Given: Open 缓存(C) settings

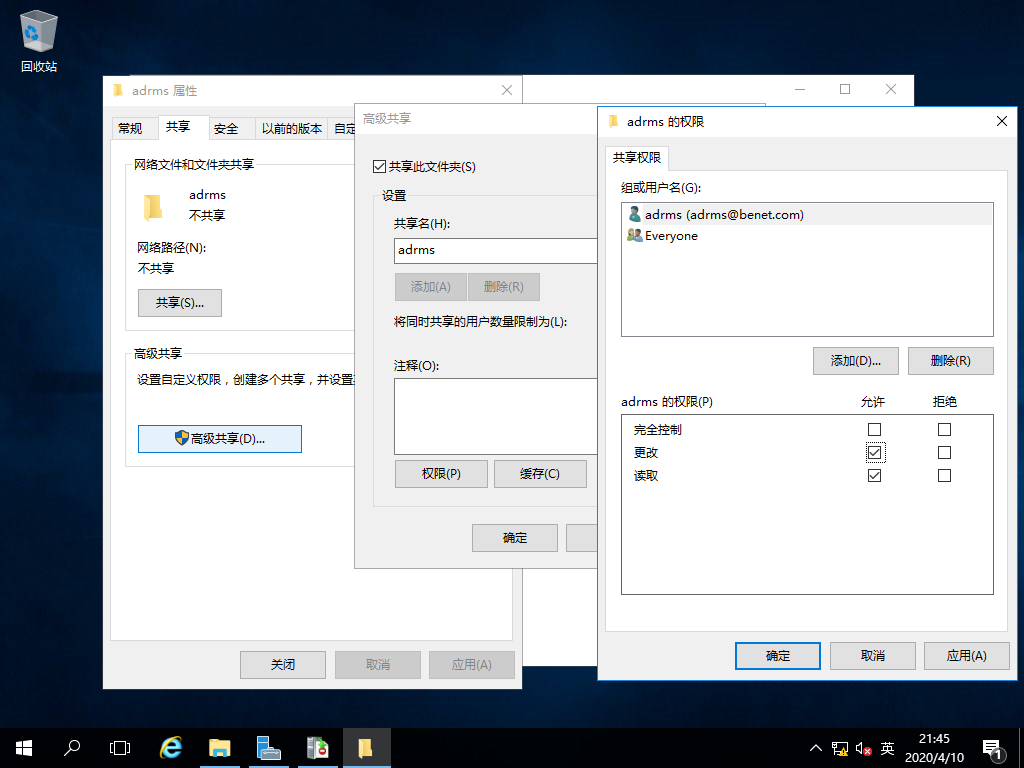Looking at the screenshot, I should tap(540, 473).
